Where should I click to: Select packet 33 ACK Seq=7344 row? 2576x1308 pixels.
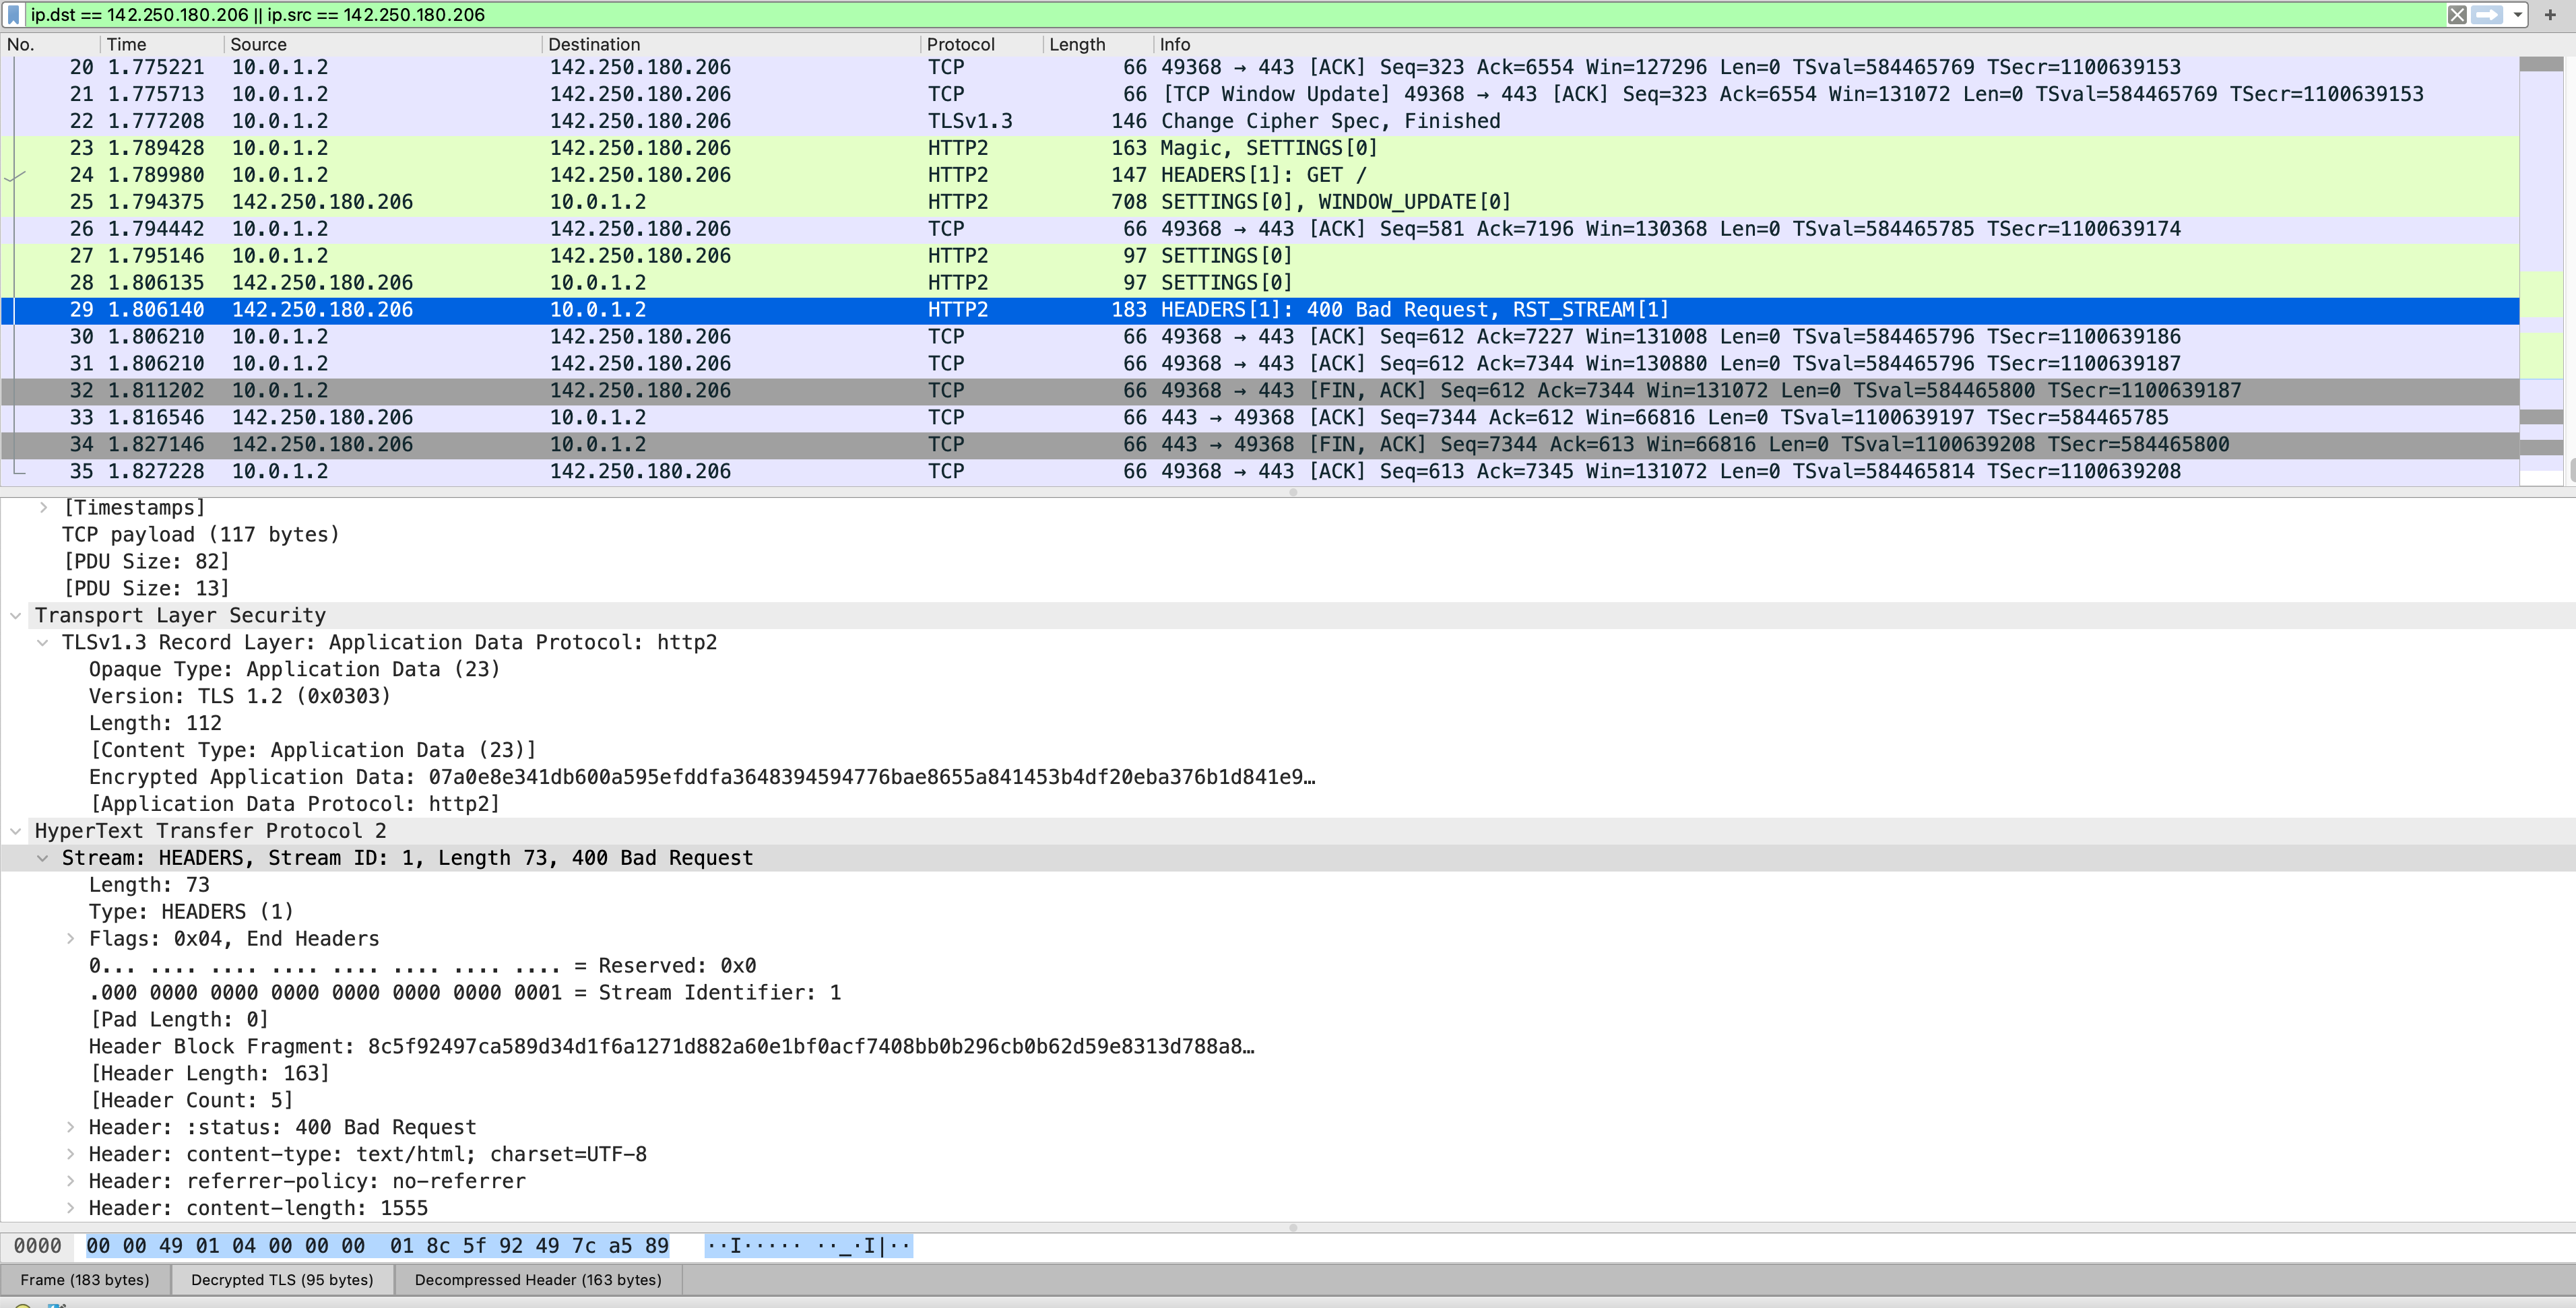click(x=1260, y=418)
